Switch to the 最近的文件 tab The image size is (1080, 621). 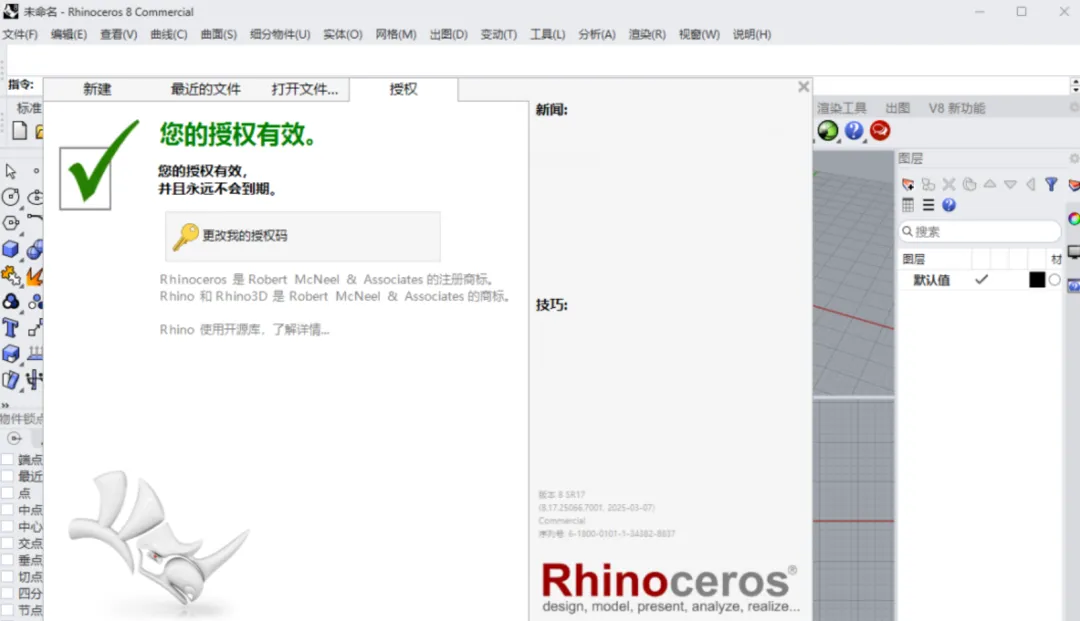click(x=205, y=90)
